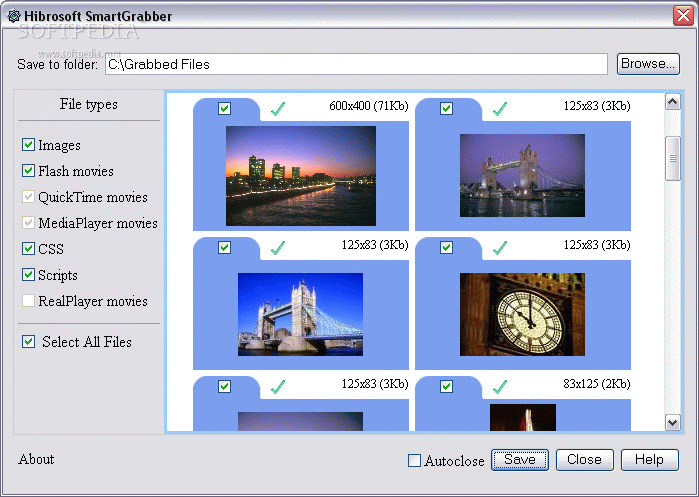This screenshot has height=497, width=699.
Task: Deselect the Big Ben clock image checkbox
Action: [x=446, y=247]
